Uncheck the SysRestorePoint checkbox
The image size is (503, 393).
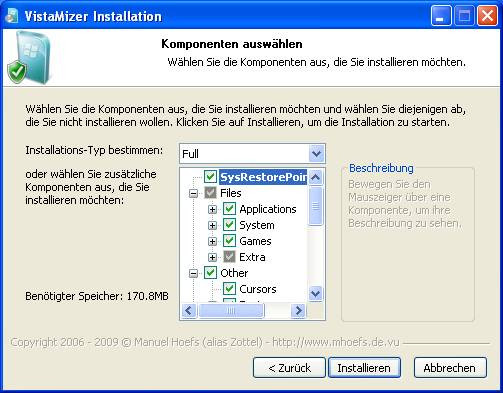coord(210,177)
